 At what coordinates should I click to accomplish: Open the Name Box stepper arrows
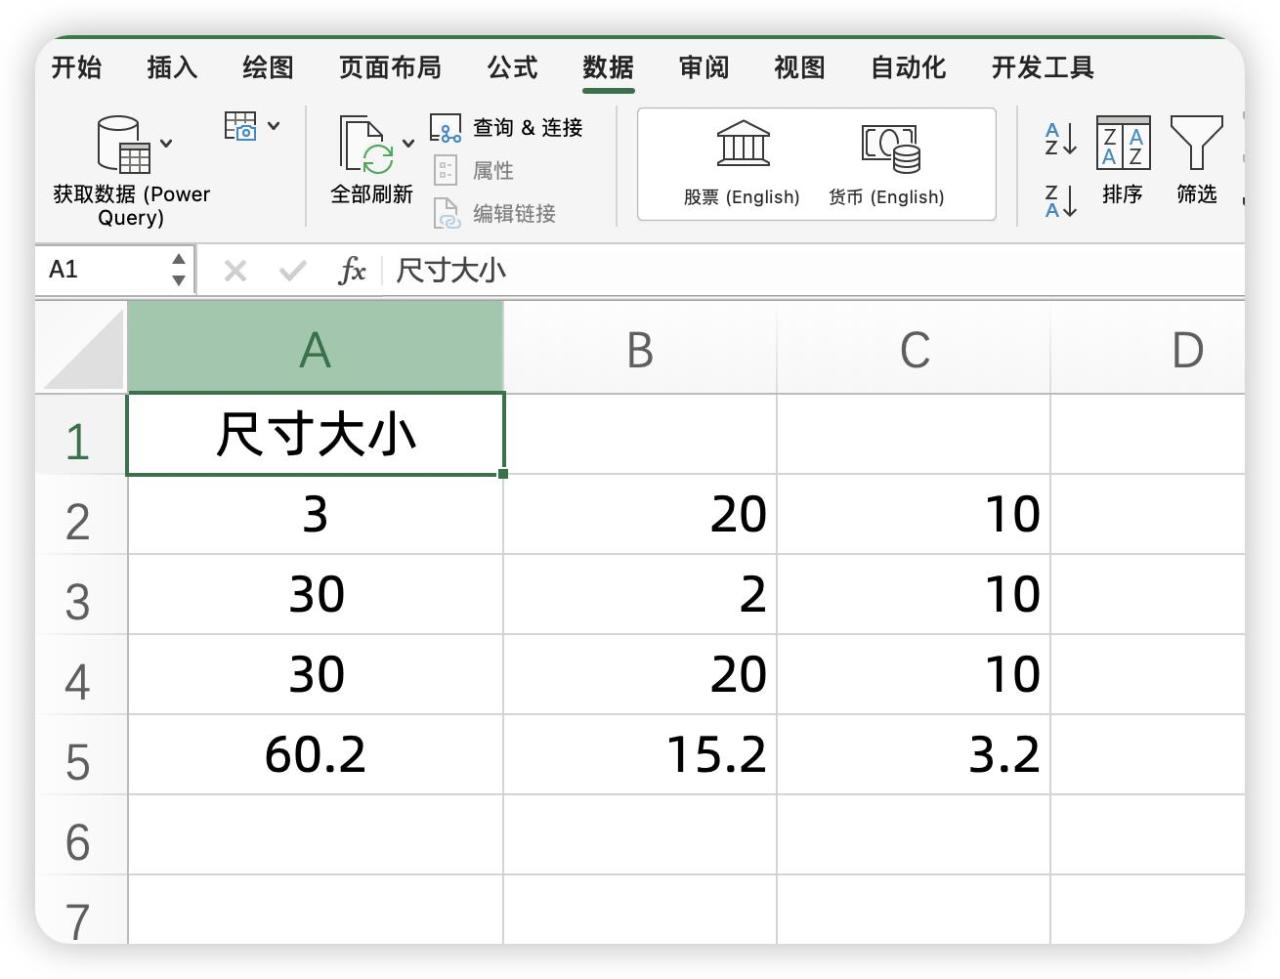(x=178, y=270)
